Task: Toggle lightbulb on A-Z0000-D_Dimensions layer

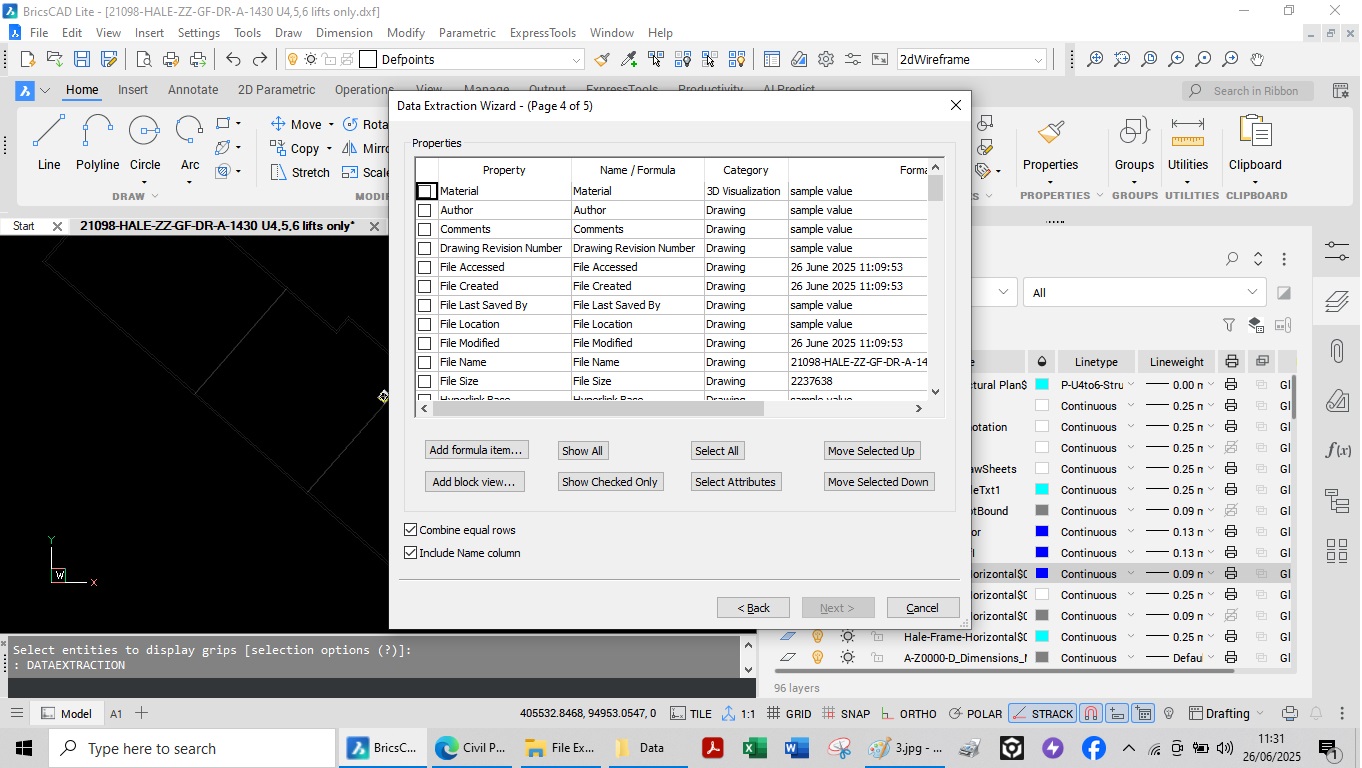Action: [x=817, y=658]
